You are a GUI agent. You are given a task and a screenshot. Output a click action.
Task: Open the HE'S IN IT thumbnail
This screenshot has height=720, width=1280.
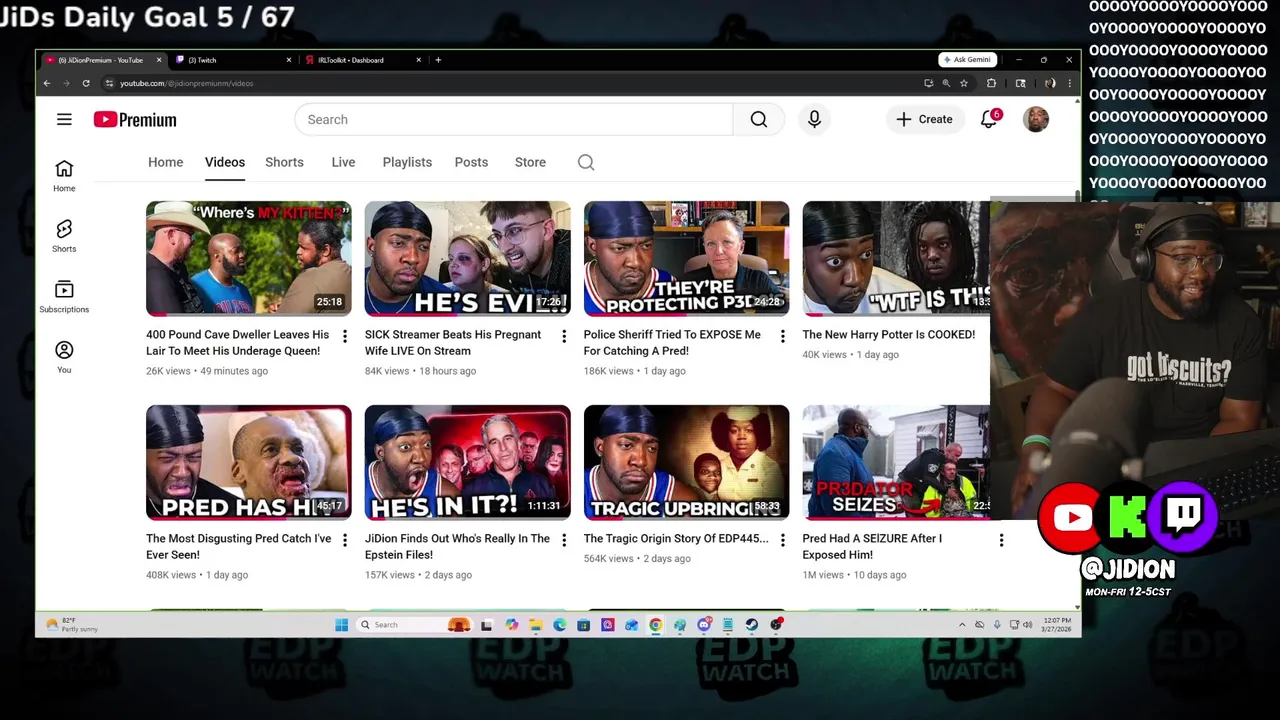[468, 463]
